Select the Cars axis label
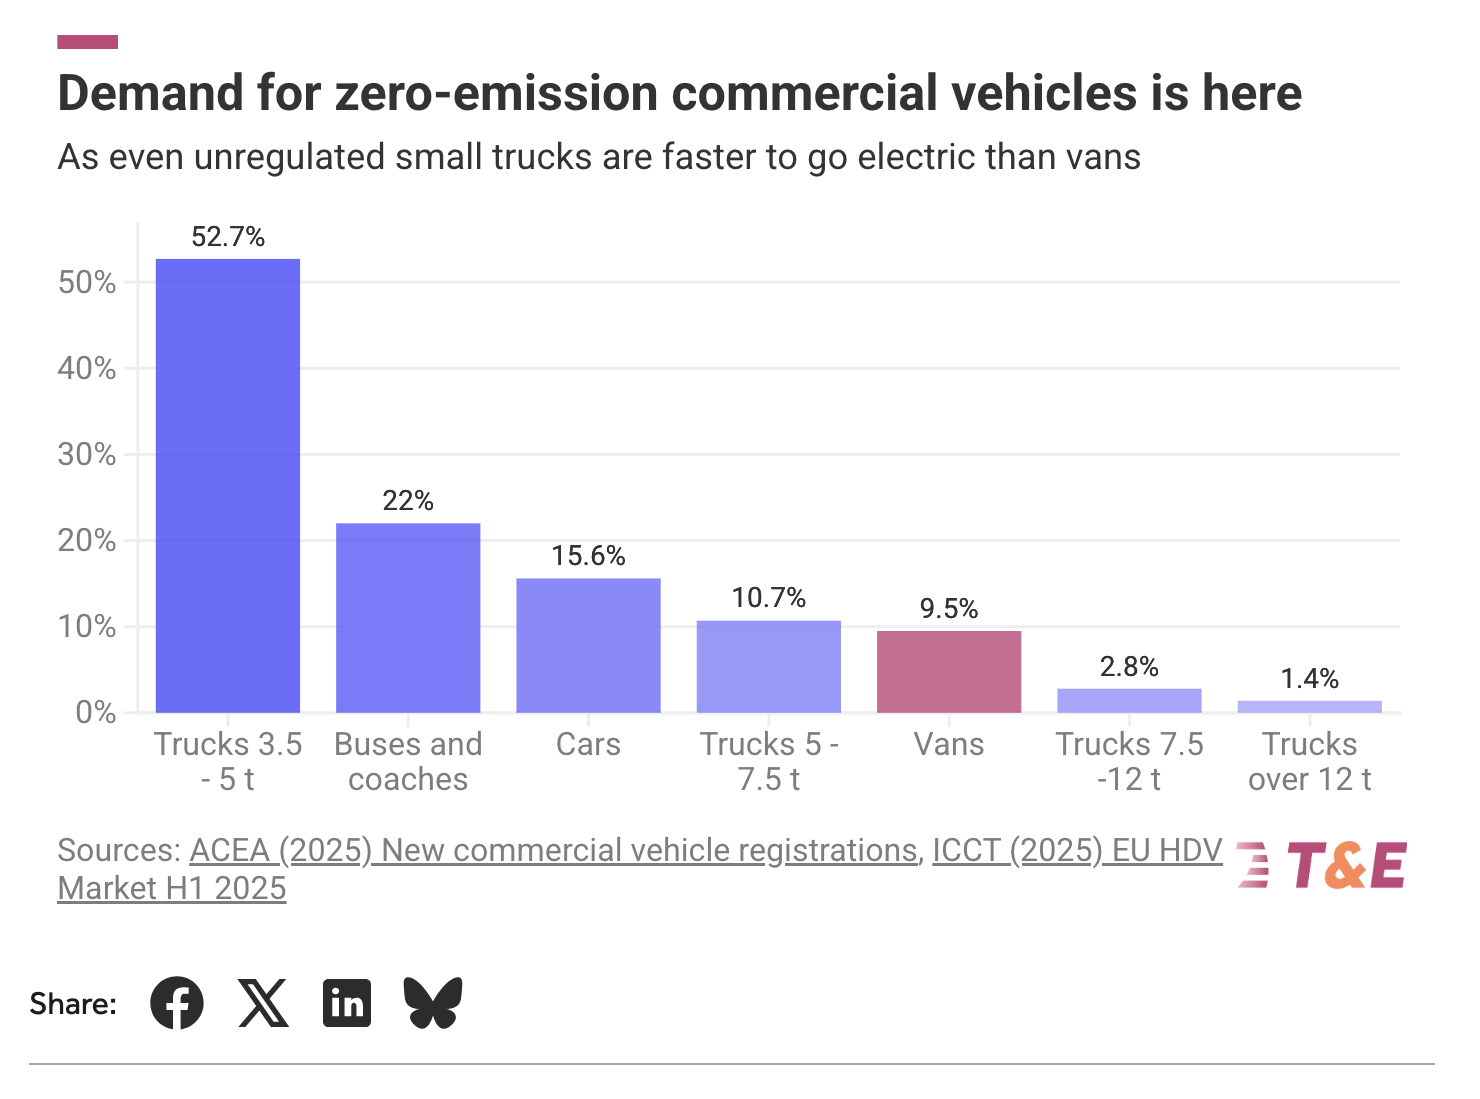Screen dimensions: 1480x1099 [588, 744]
